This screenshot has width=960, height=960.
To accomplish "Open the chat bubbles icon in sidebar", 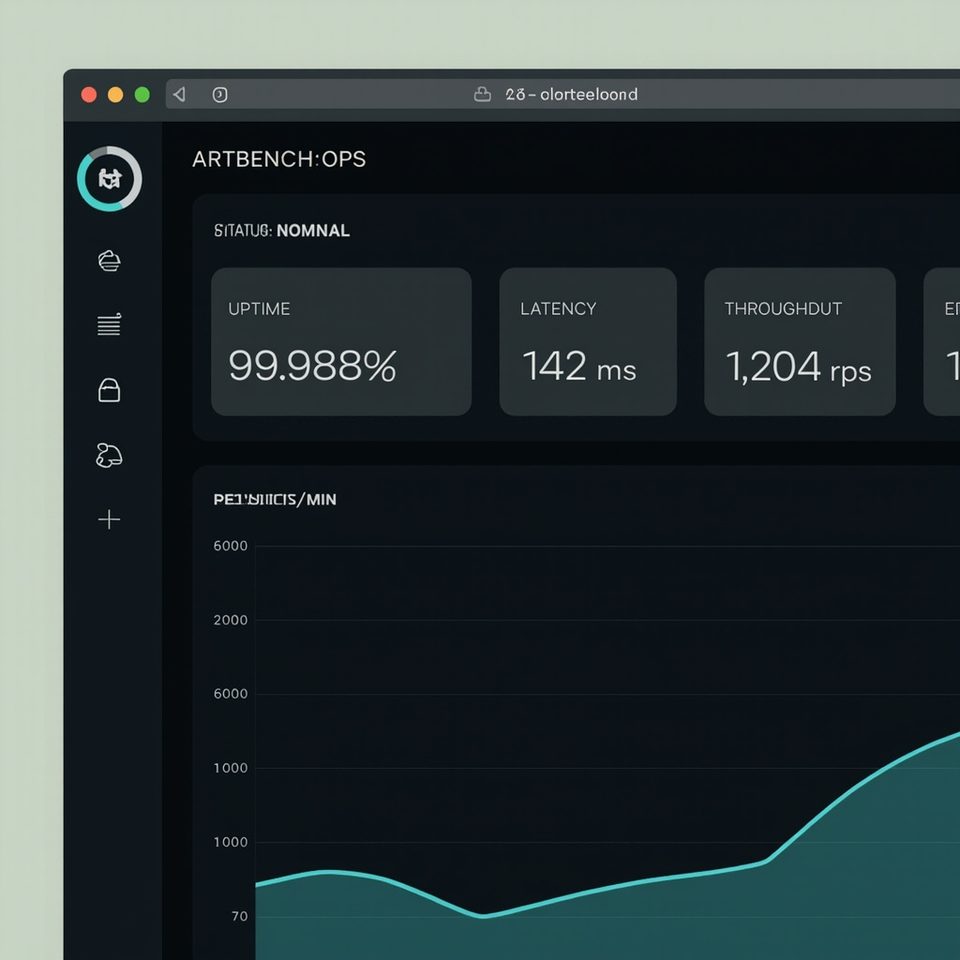I will (109, 456).
